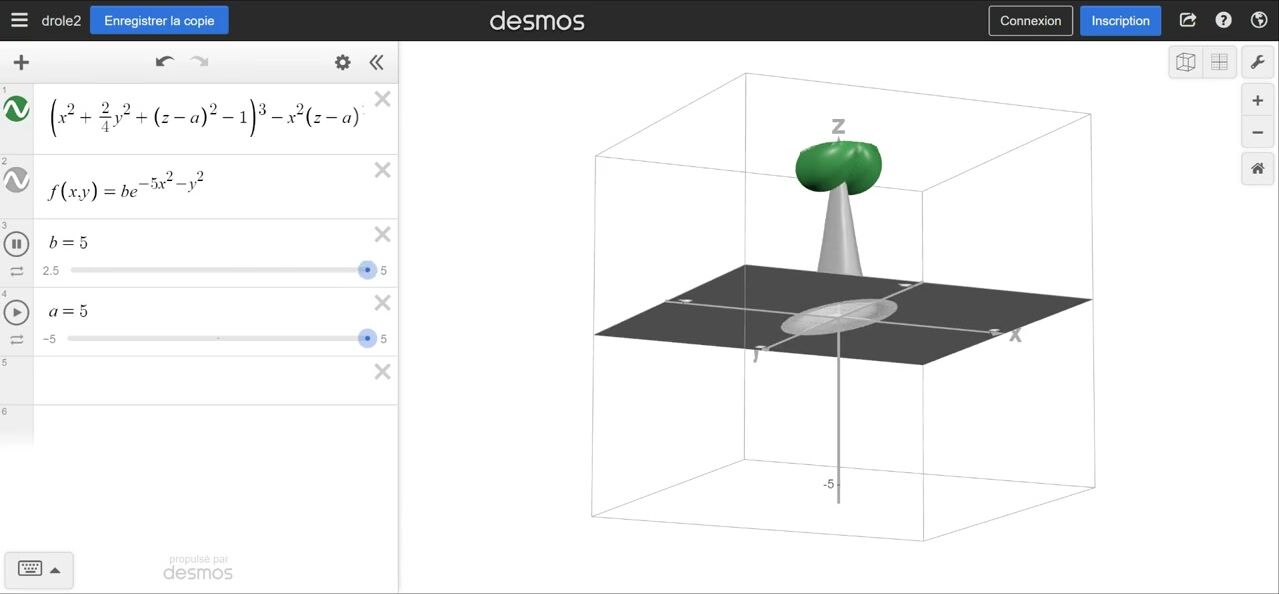Click the Add Item plus button
The height and width of the screenshot is (594, 1279).
pyautogui.click(x=21, y=62)
